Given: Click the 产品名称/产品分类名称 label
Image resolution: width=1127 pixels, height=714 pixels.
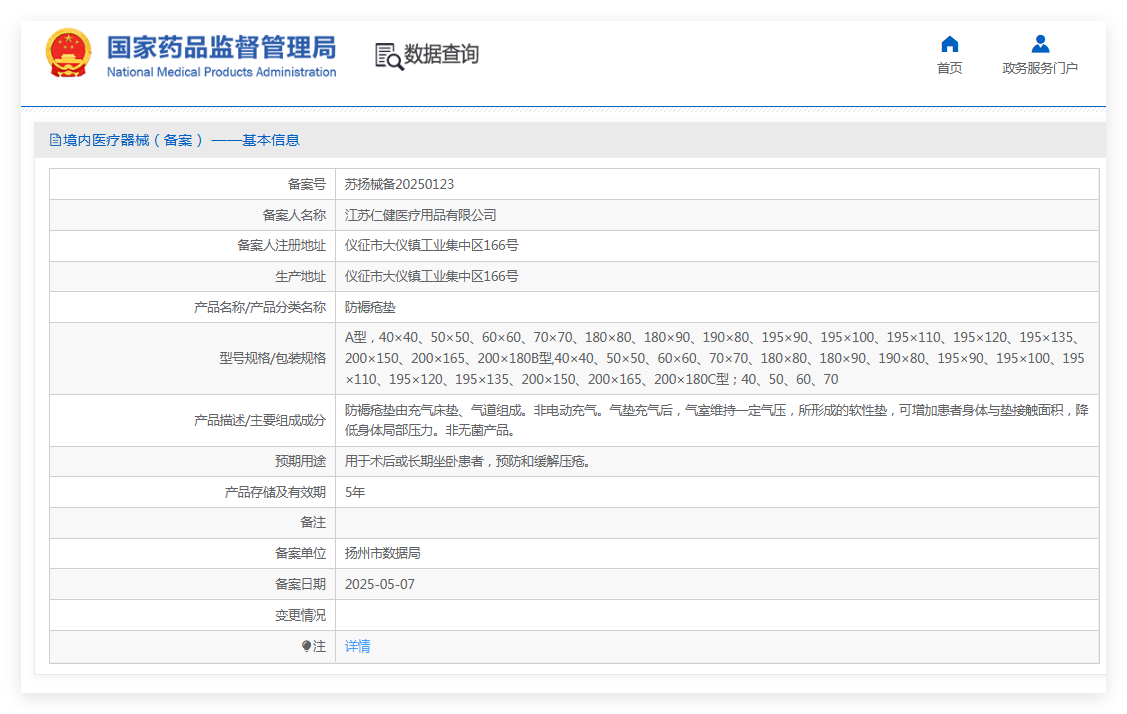Looking at the screenshot, I should click(x=260, y=307).
